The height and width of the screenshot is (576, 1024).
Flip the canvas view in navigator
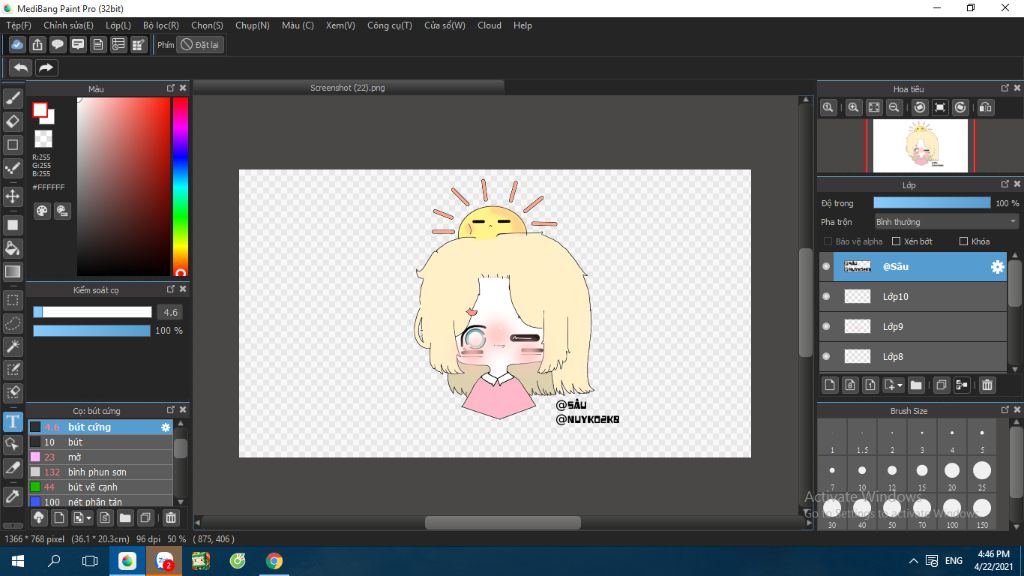[985, 108]
